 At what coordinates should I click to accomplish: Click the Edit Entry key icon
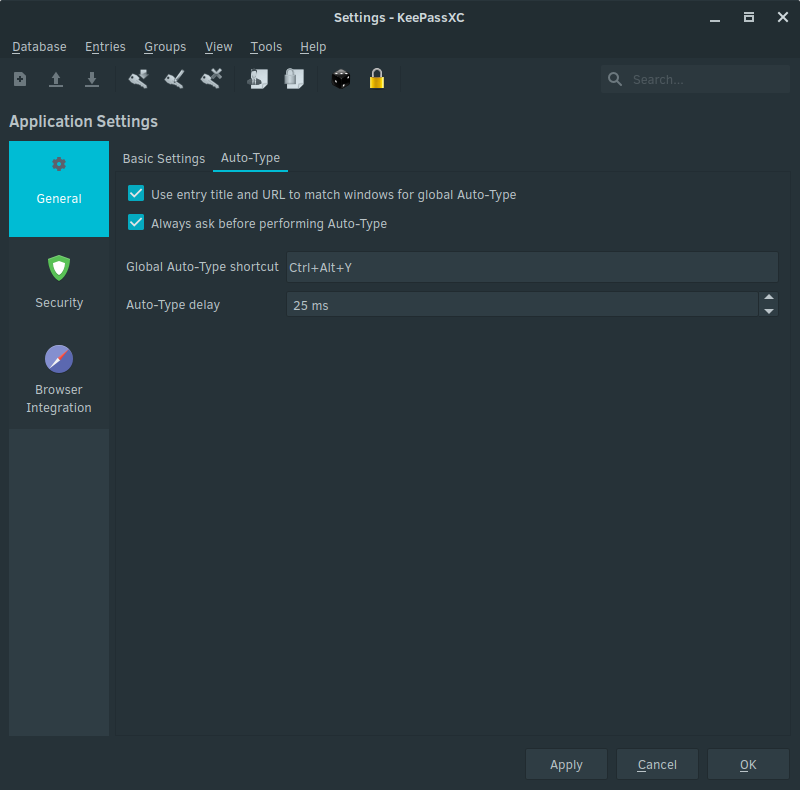click(174, 79)
